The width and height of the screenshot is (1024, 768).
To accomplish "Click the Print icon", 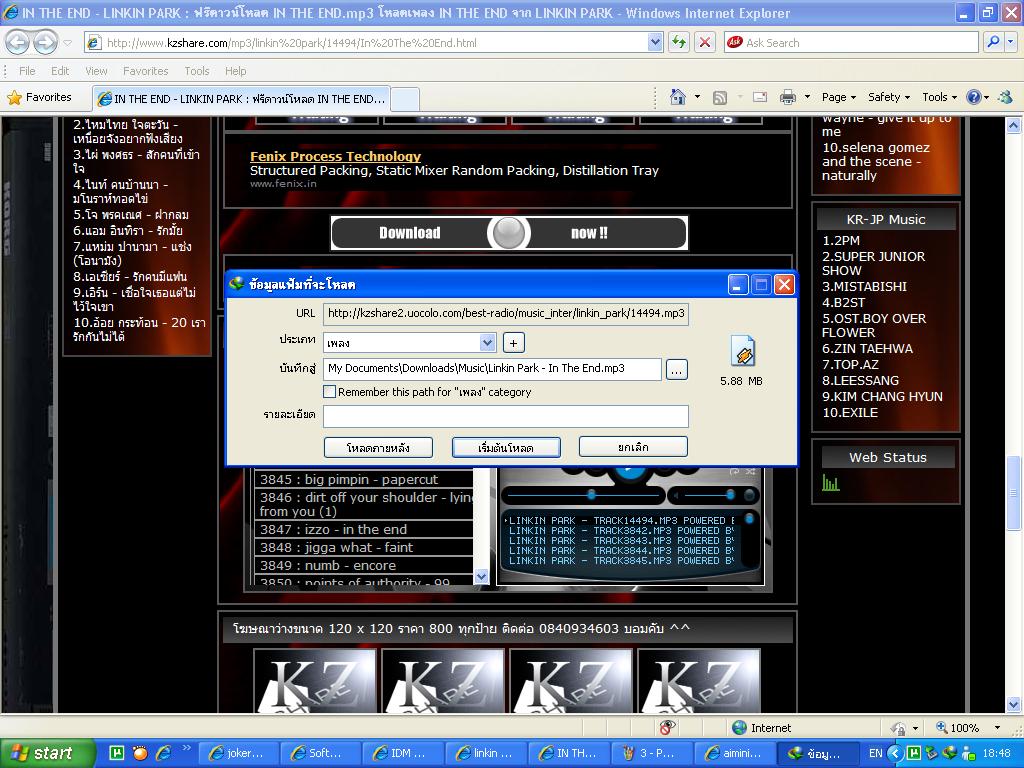I will (x=788, y=97).
